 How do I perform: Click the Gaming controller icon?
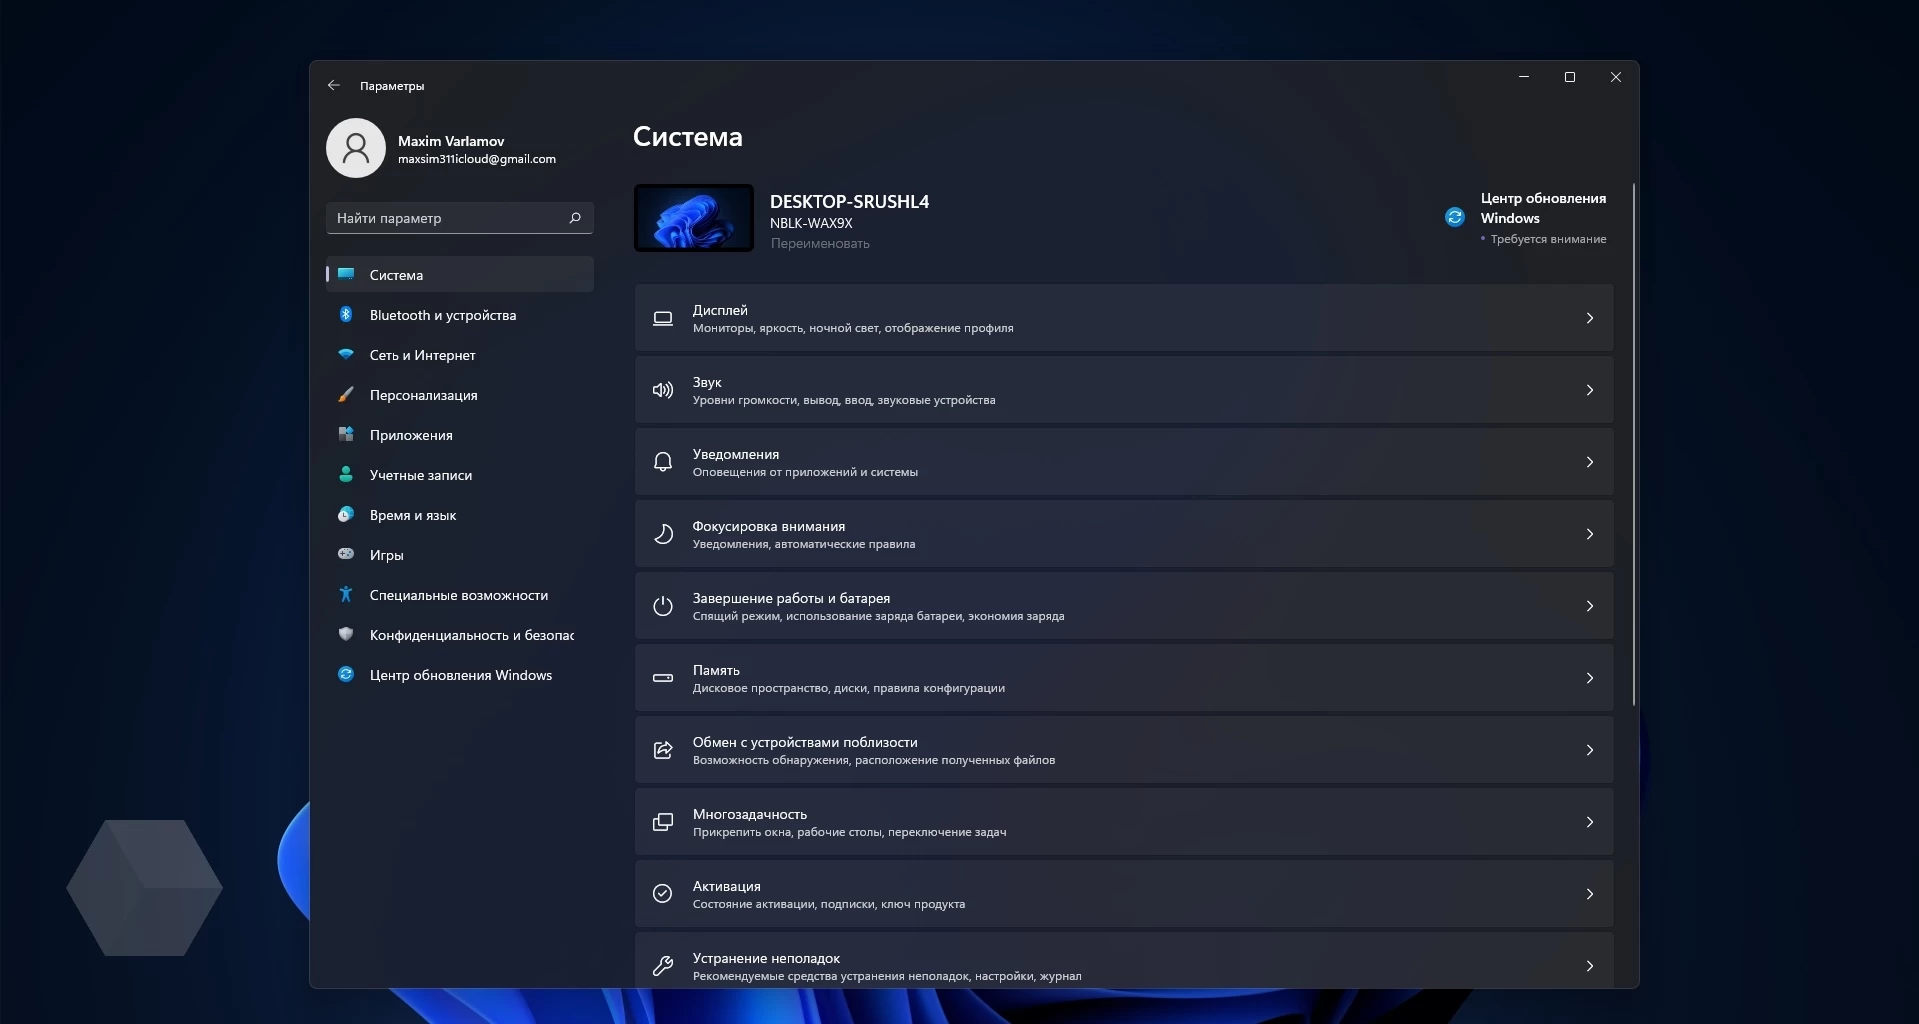pos(346,554)
